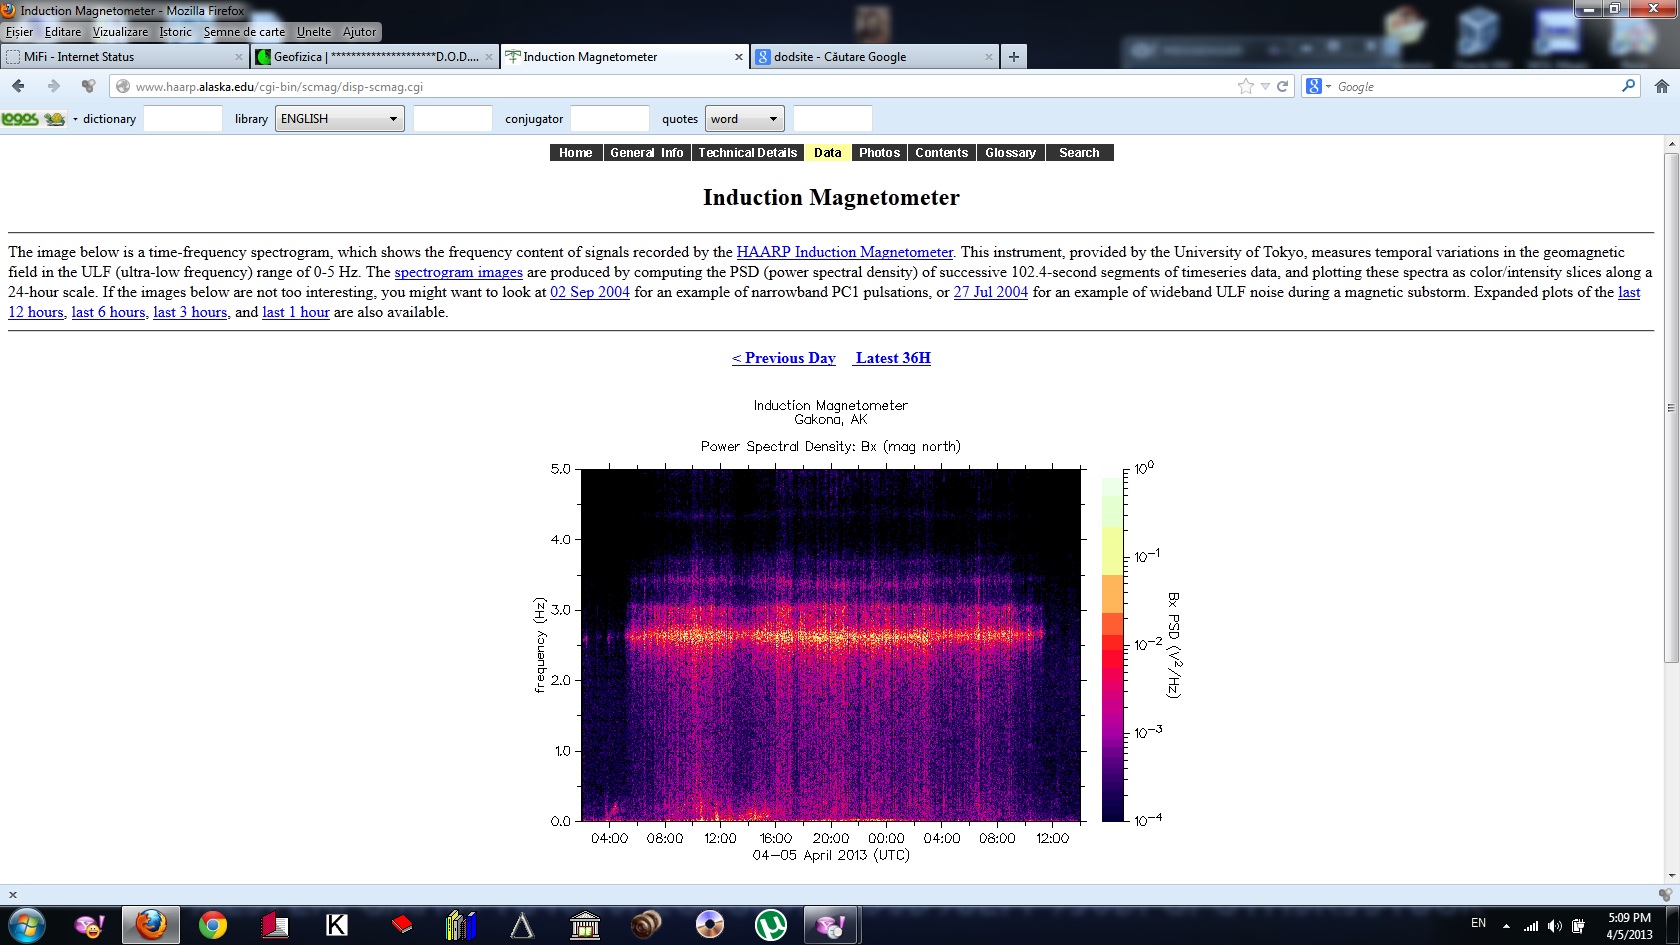Click the magnifier search icon in search box
The height and width of the screenshot is (945, 1680).
tap(1628, 86)
